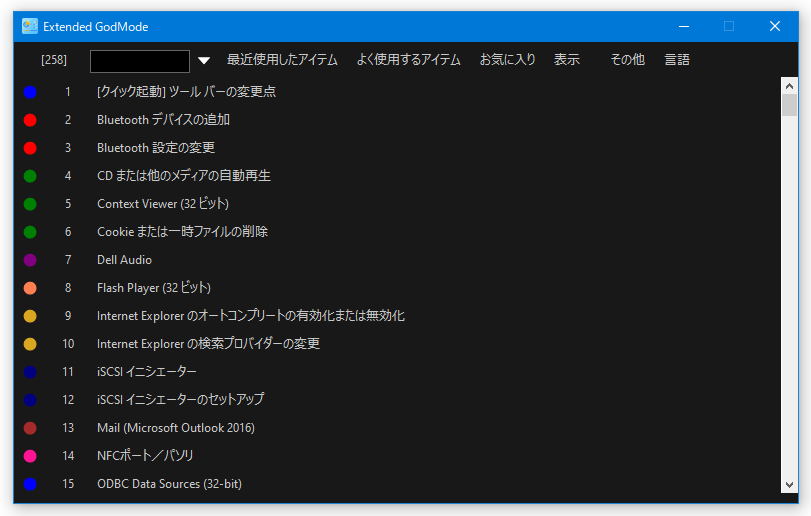Click yellow dot beside Internet Explorer のオートコンプリート row
Image resolution: width=811 pixels, height=516 pixels.
[30, 315]
